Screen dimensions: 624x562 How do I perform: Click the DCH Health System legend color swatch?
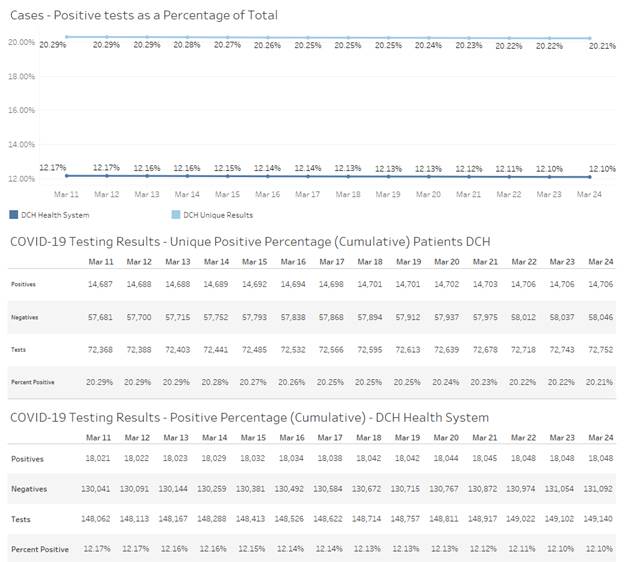pyautogui.click(x=14, y=214)
